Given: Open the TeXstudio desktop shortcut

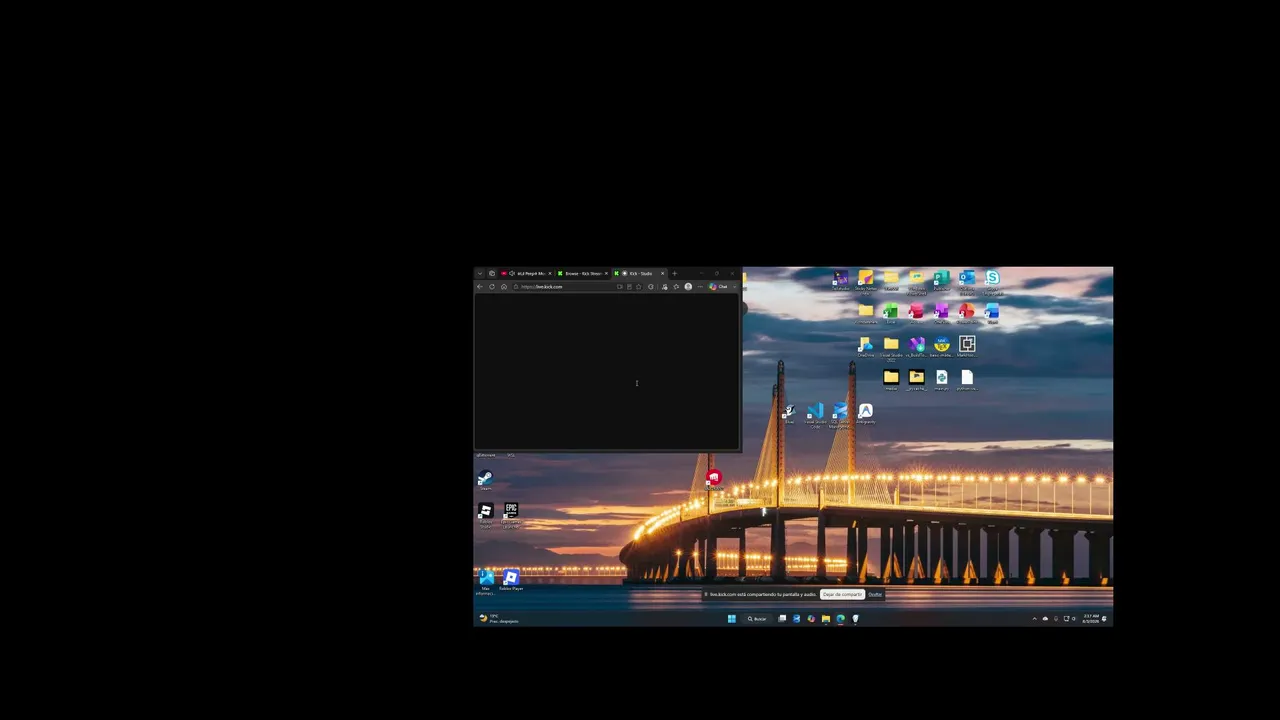Looking at the screenshot, I should [841, 280].
